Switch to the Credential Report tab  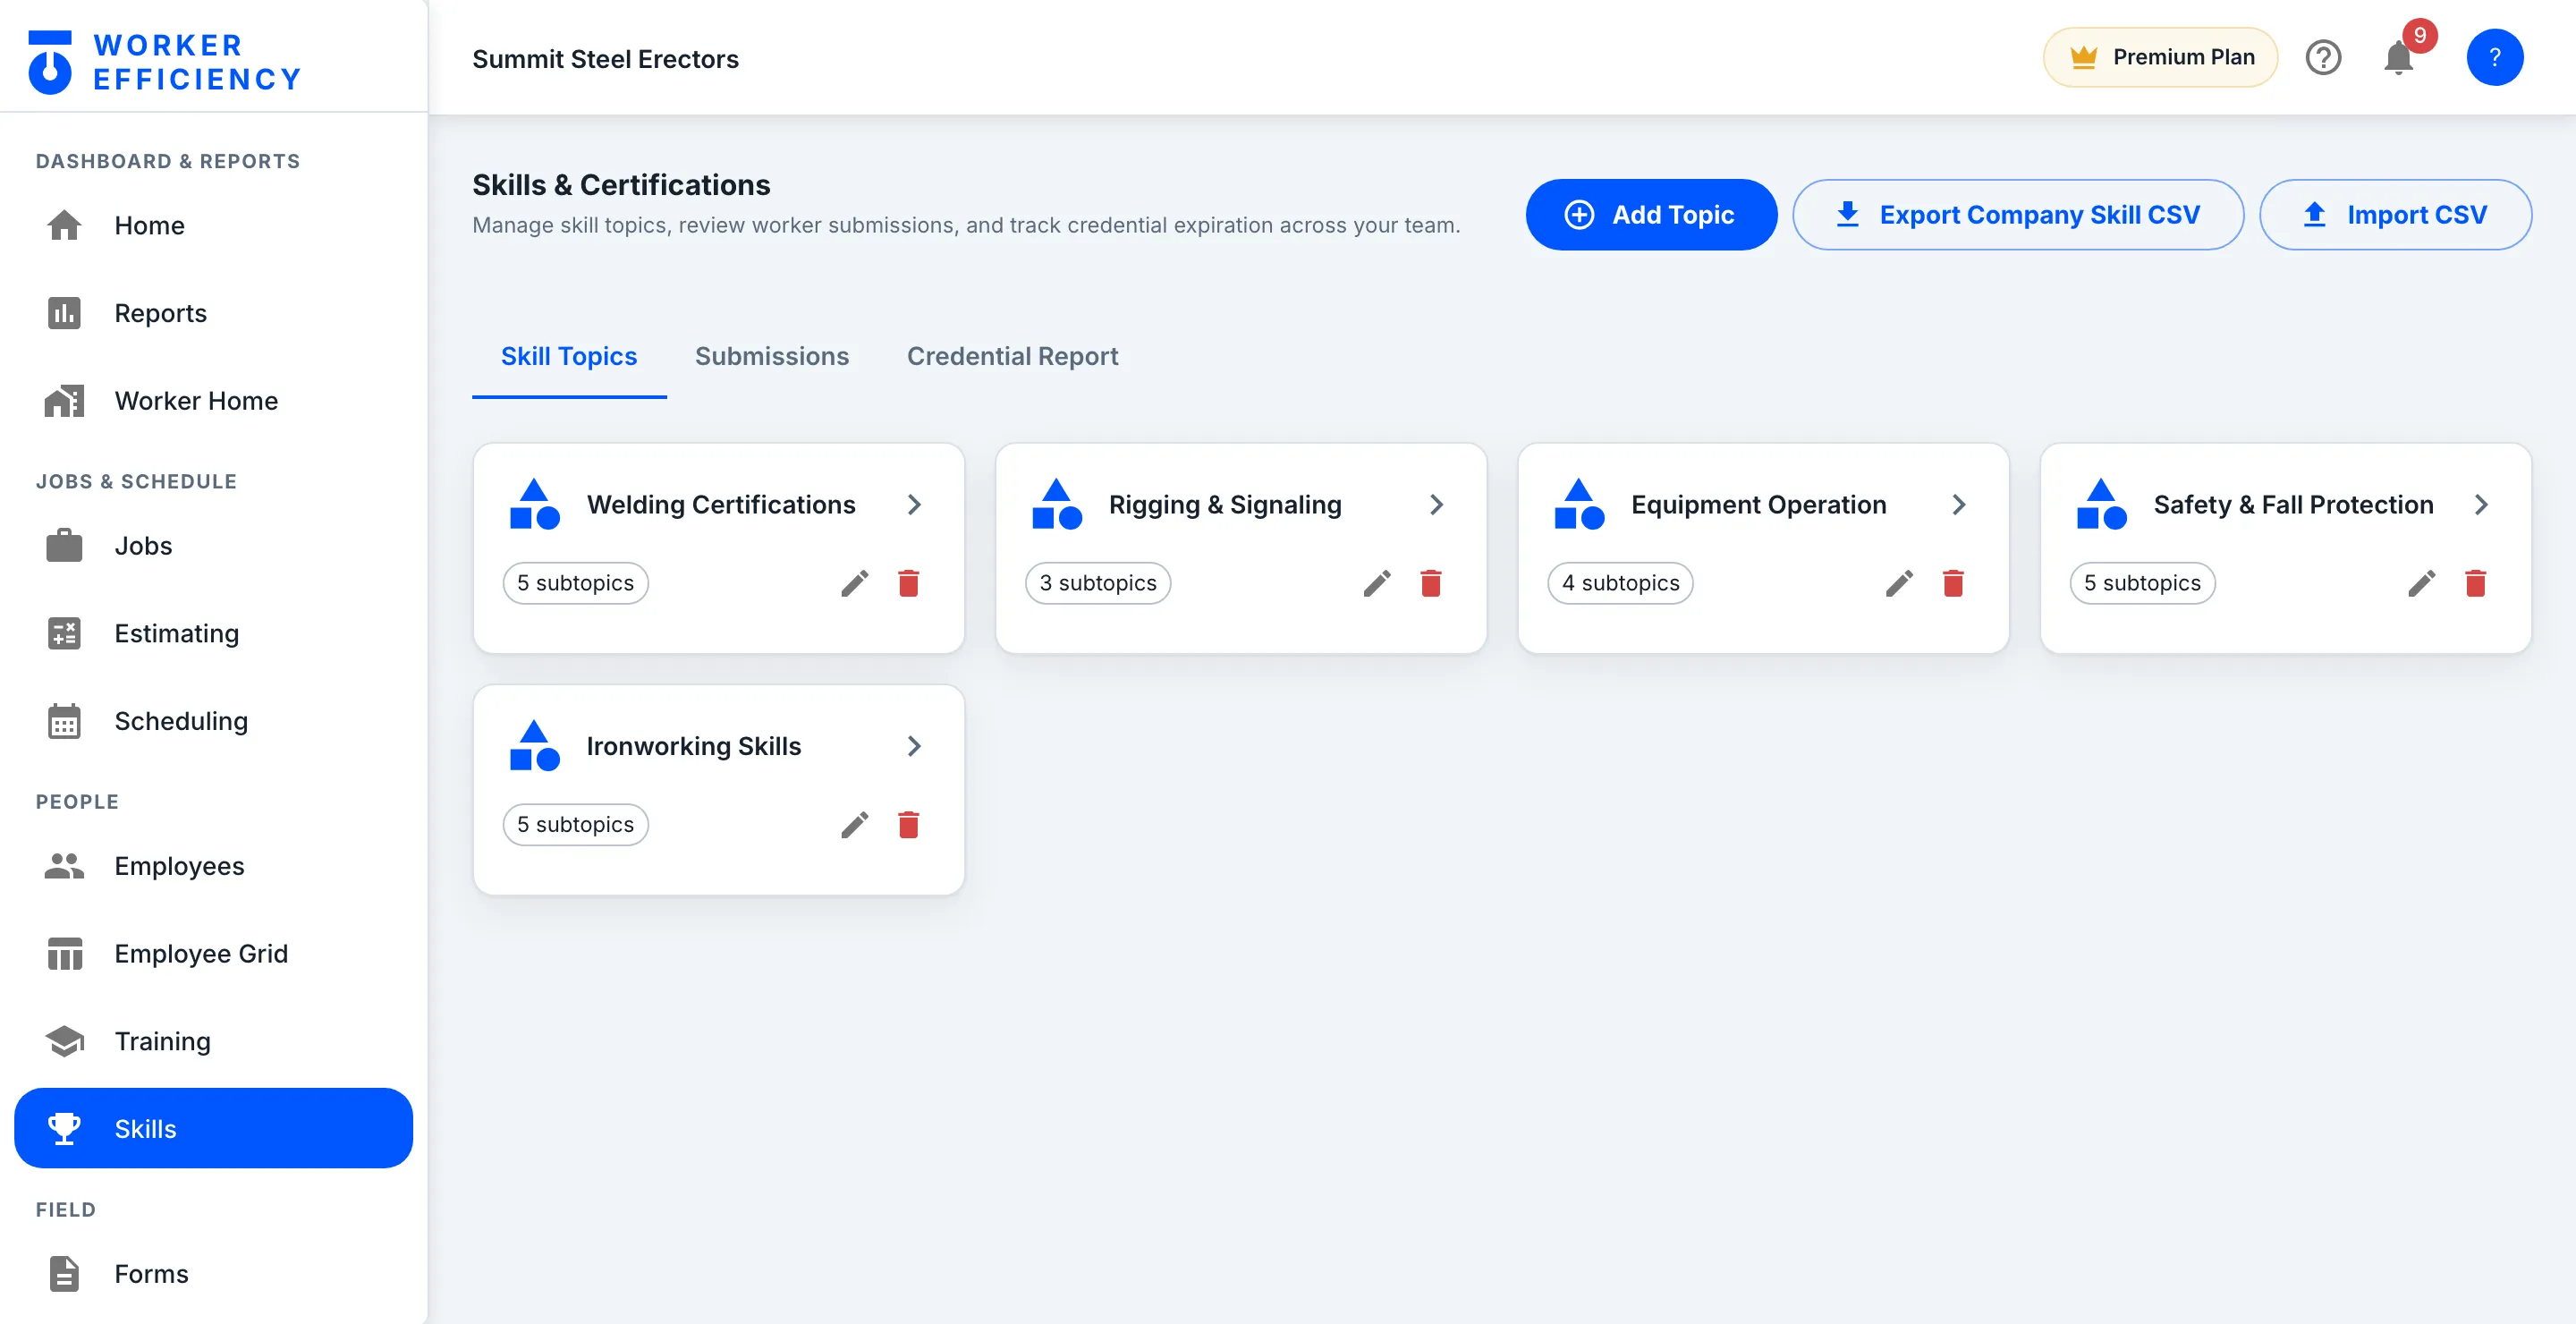pyautogui.click(x=1012, y=357)
